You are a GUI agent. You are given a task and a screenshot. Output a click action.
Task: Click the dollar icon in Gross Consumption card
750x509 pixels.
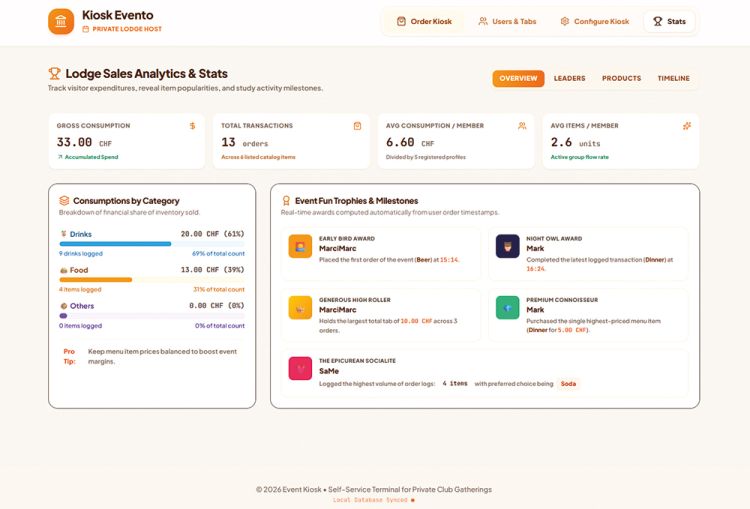pos(192,126)
